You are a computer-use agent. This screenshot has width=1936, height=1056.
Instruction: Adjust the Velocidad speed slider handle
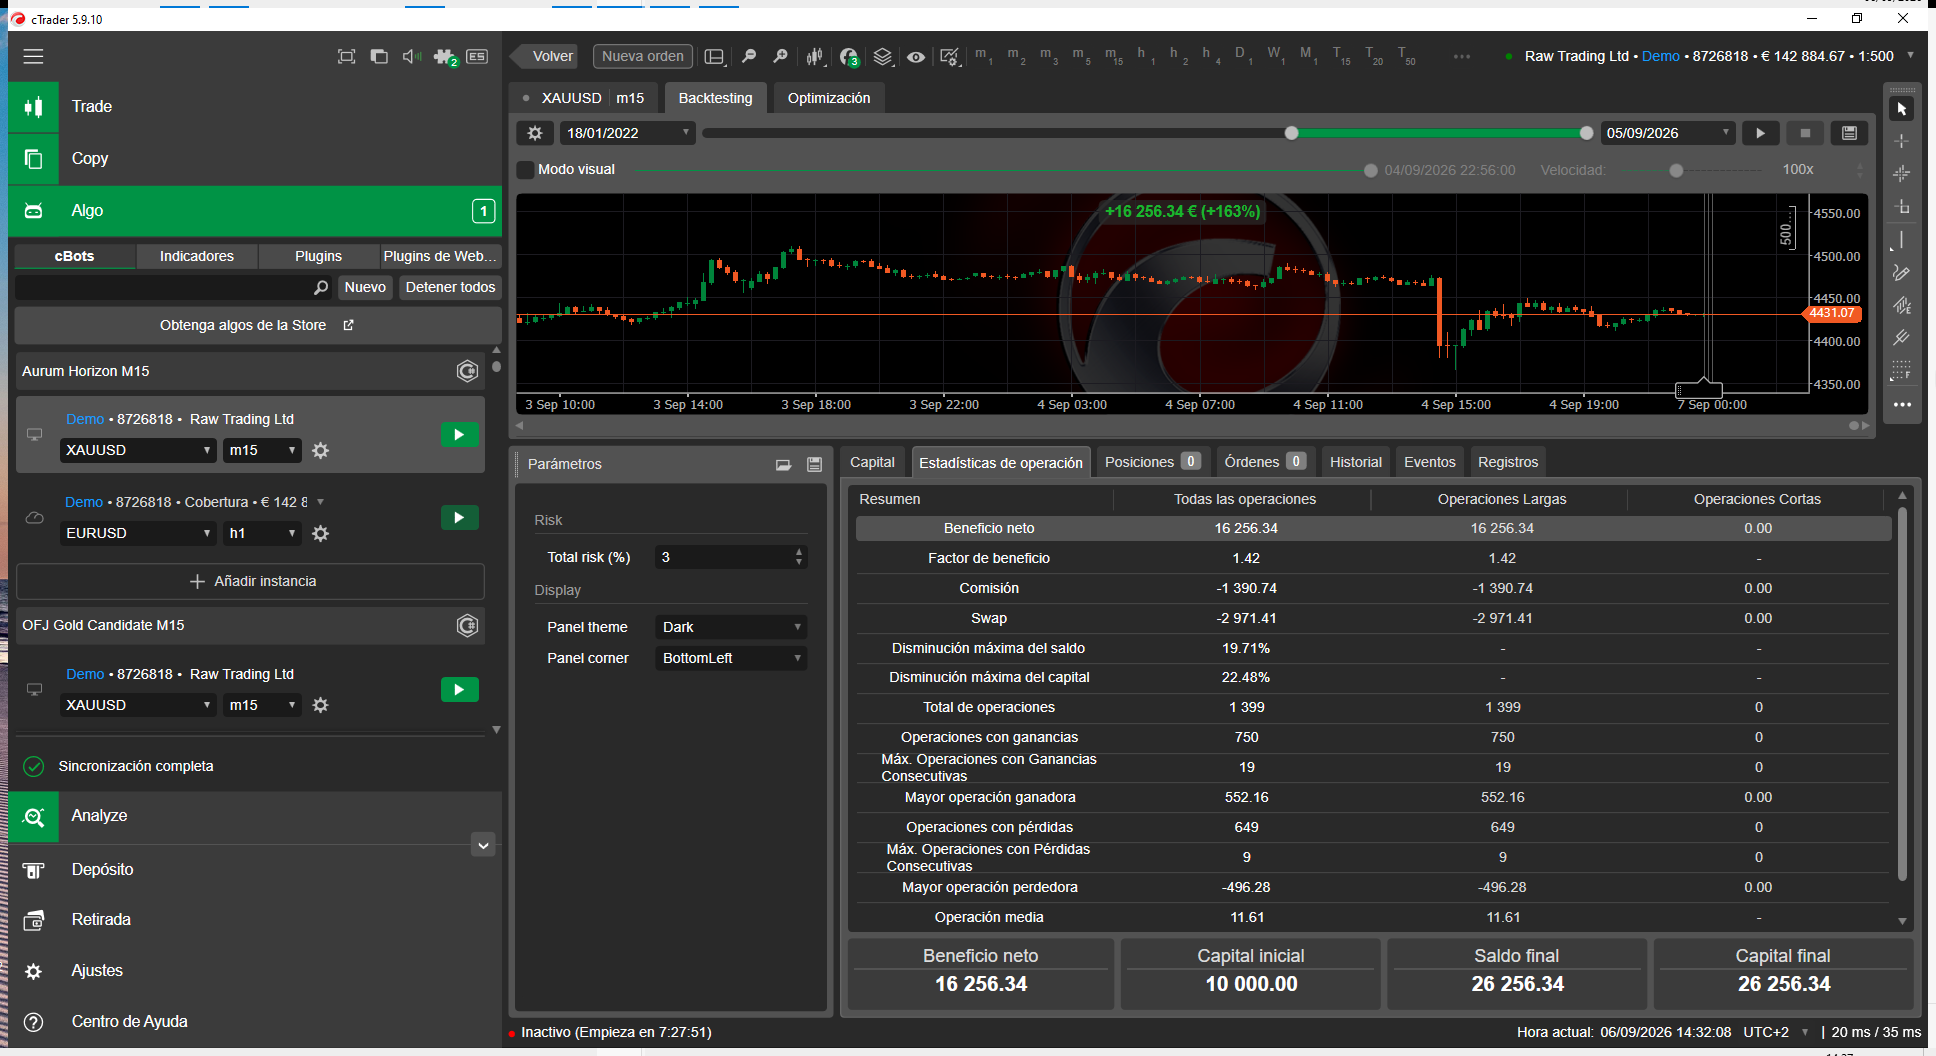click(1676, 171)
